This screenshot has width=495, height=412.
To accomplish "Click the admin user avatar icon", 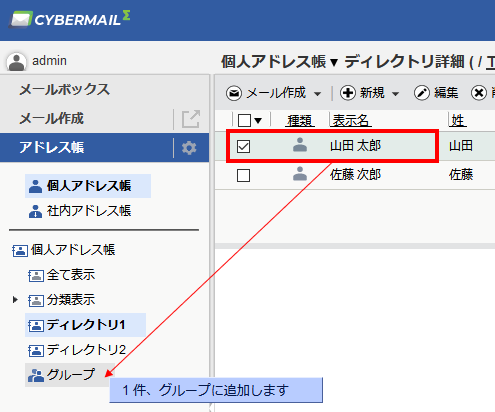I will 16,62.
